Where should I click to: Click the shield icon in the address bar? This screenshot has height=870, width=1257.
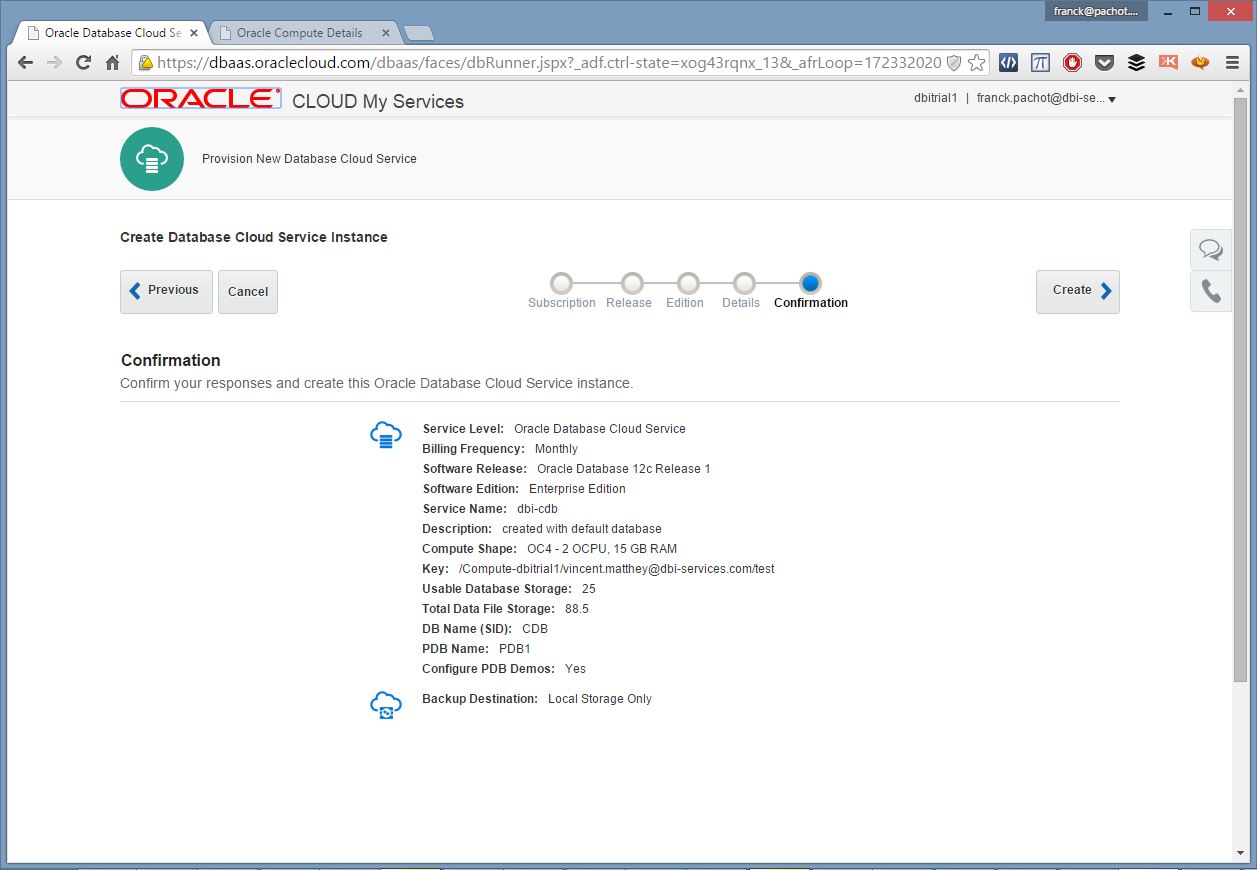954,62
